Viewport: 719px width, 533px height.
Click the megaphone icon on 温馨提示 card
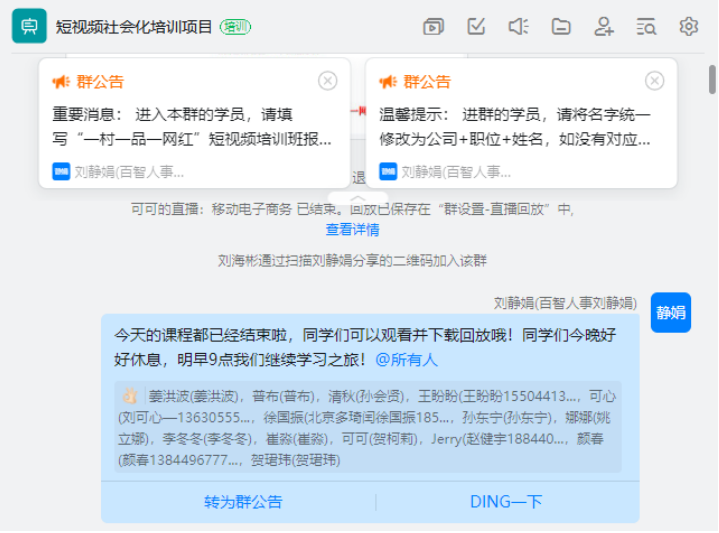coord(387,82)
